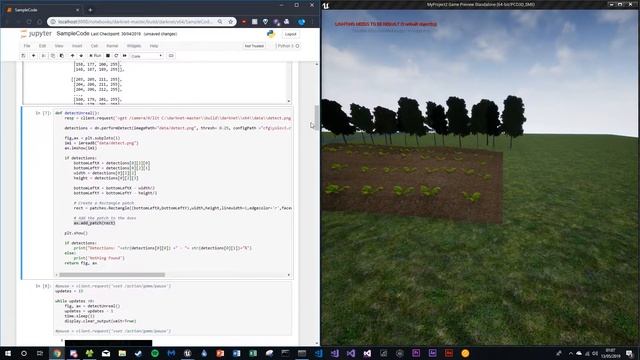Click the Jupyter logo link

tap(36, 34)
